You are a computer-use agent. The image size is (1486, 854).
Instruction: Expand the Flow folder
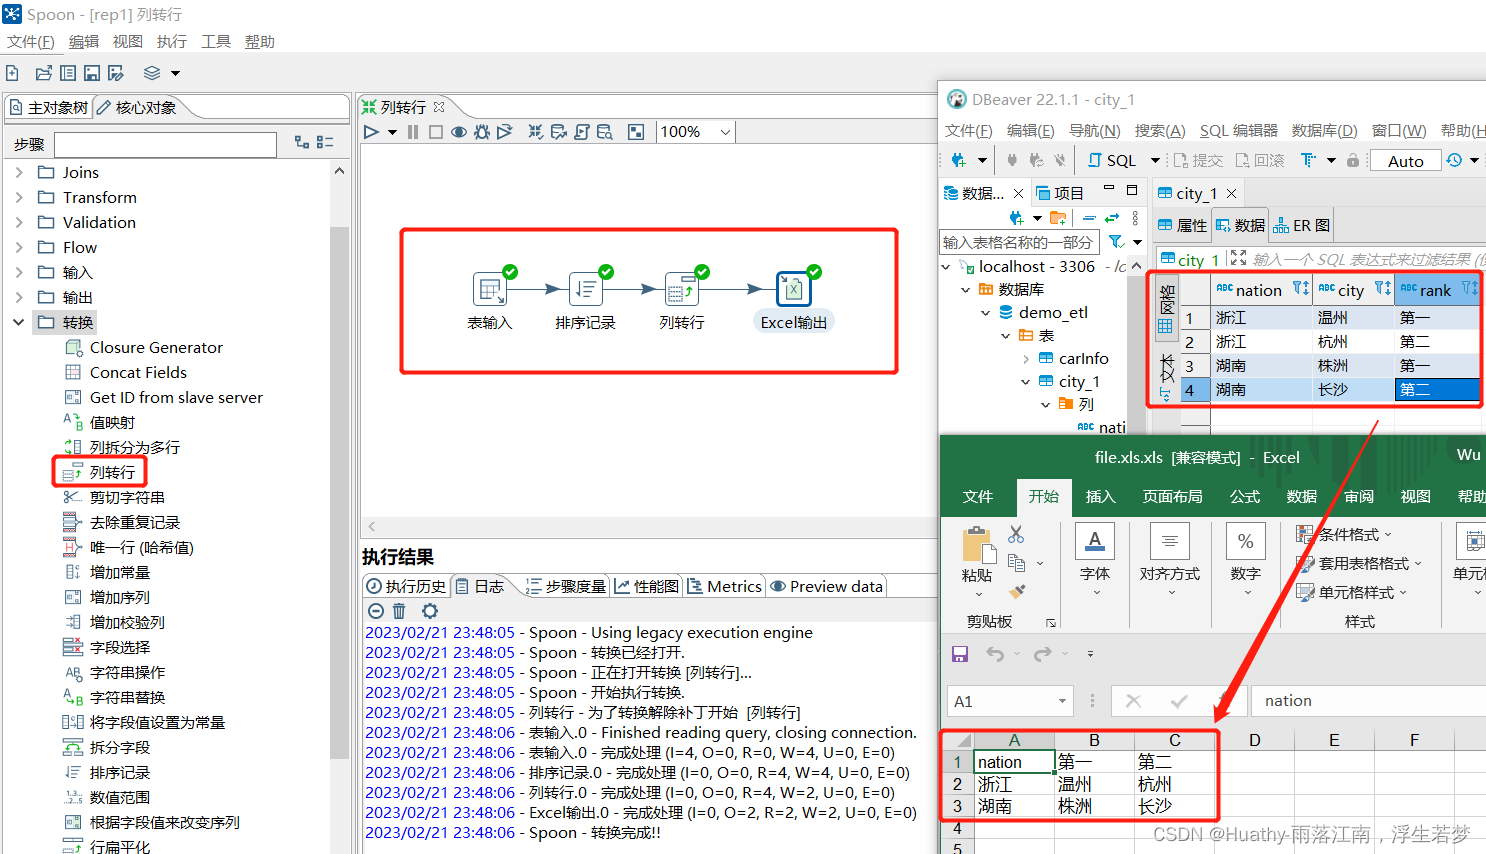point(19,248)
